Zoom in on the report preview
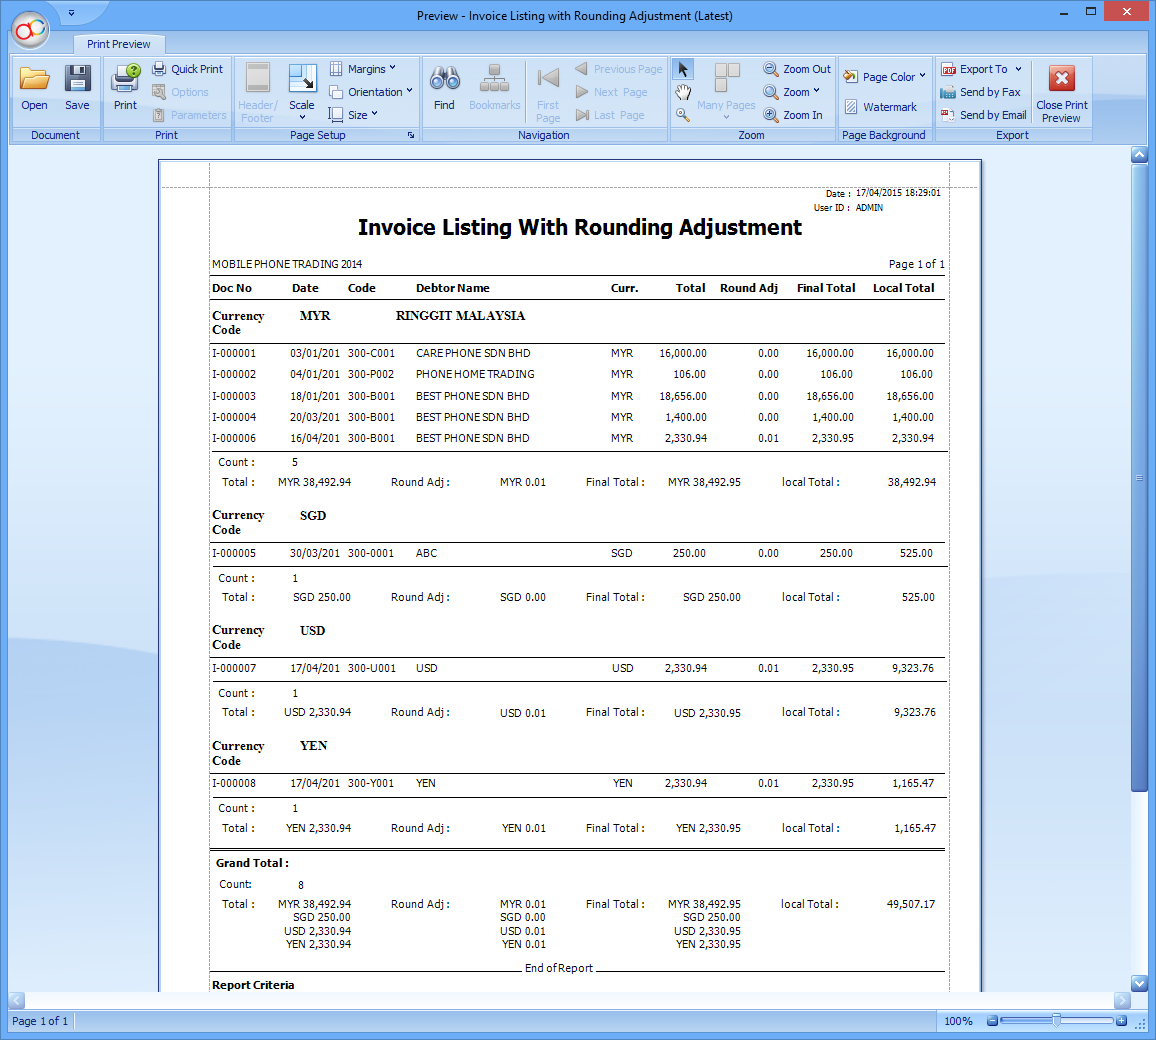1156x1040 pixels. click(x=795, y=114)
